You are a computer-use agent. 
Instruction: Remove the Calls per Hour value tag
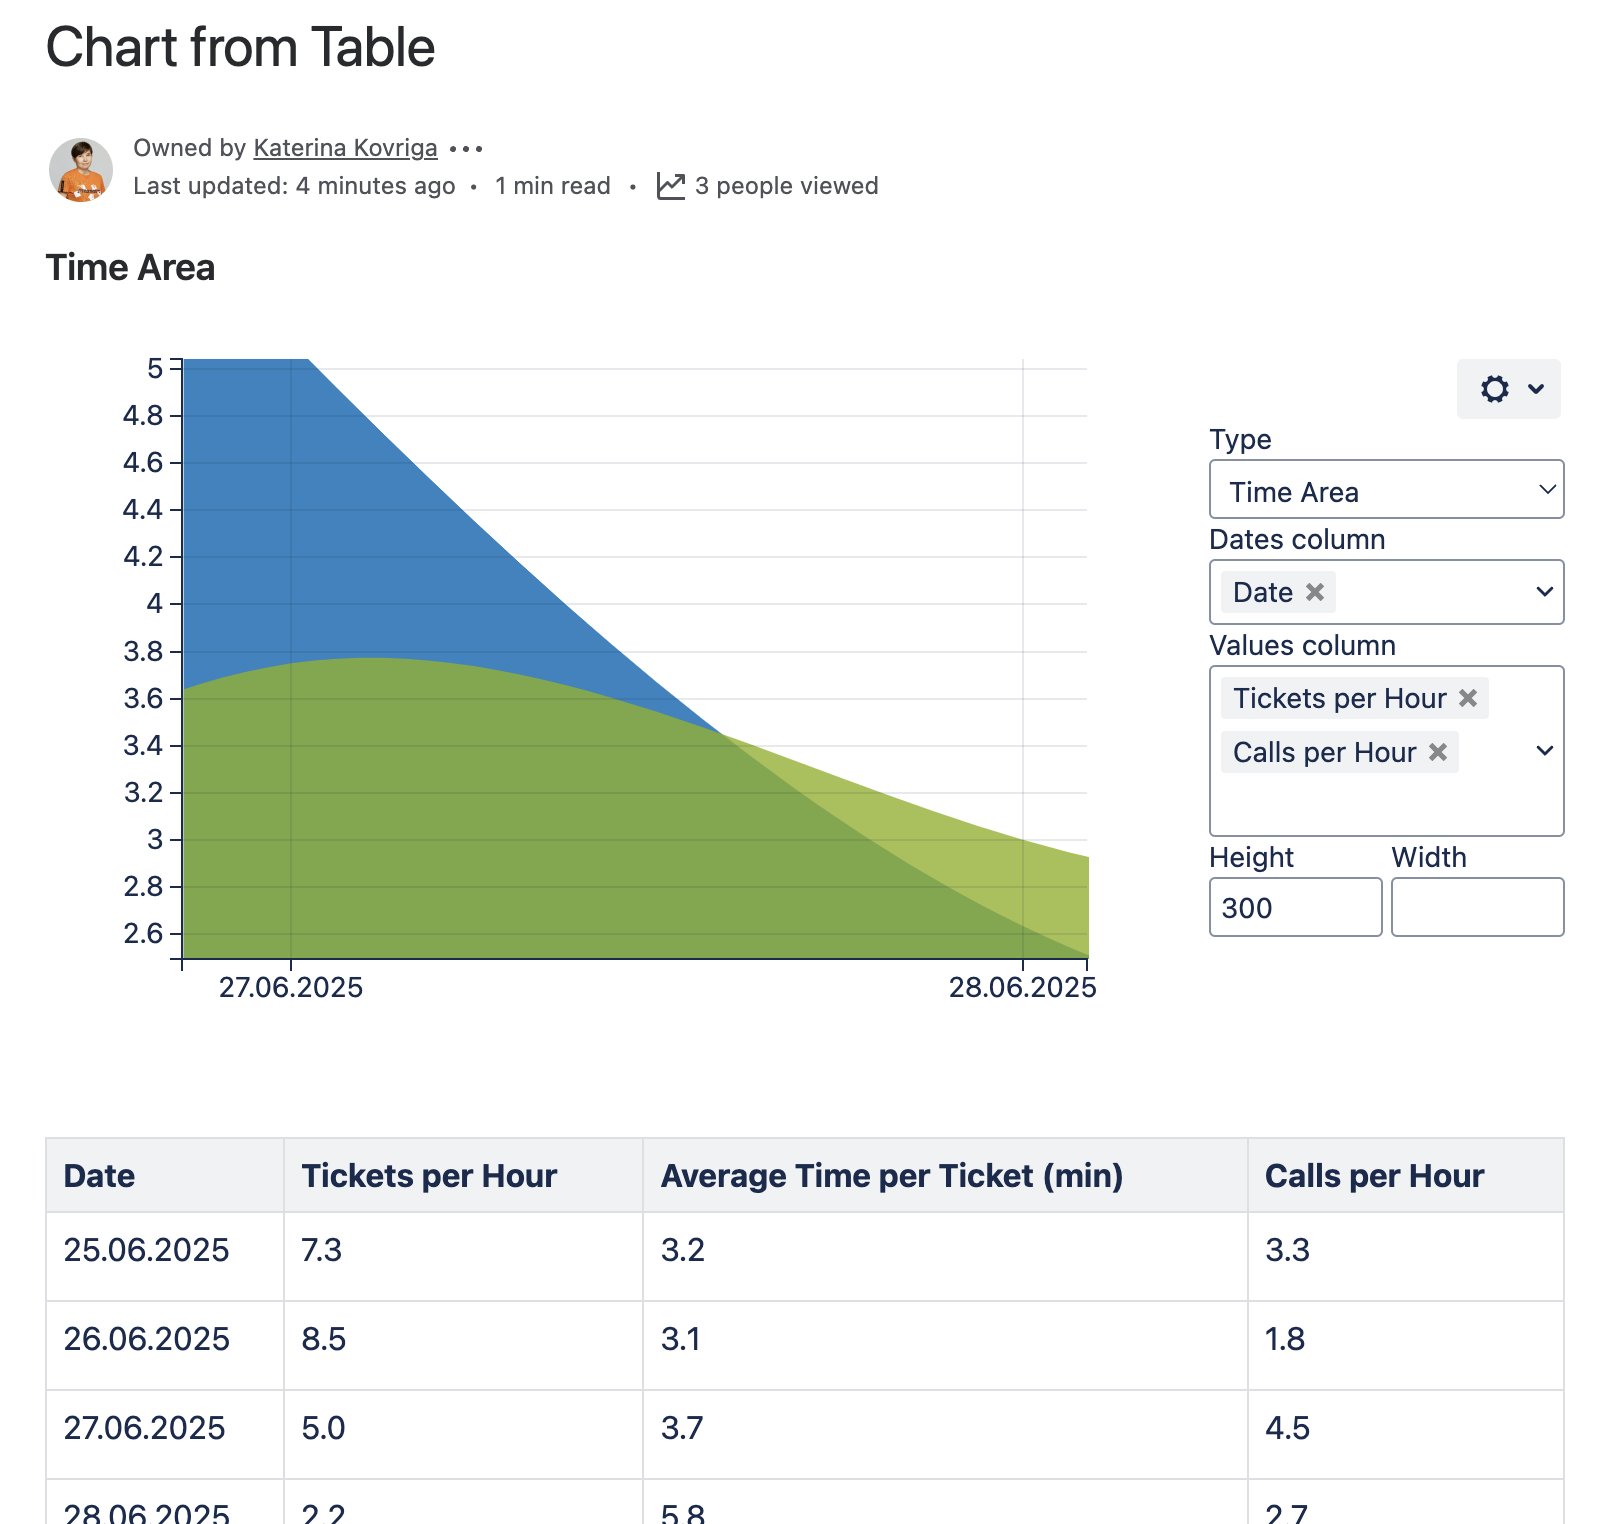(1438, 752)
